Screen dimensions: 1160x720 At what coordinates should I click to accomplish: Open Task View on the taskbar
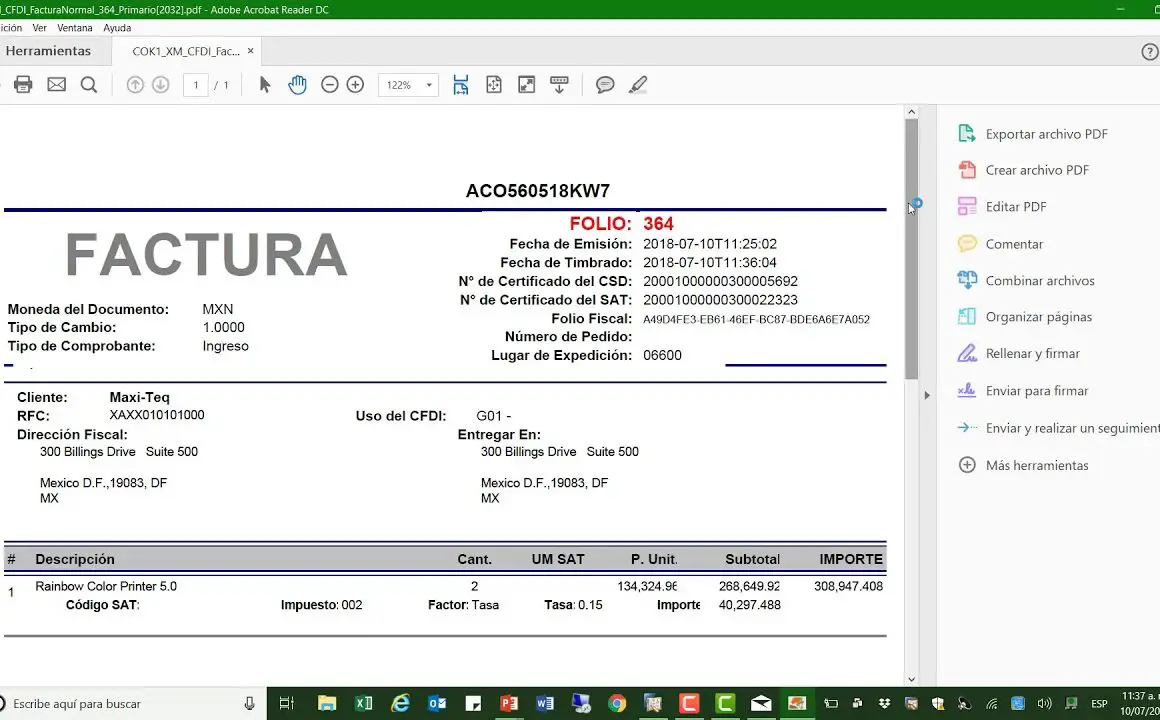286,704
